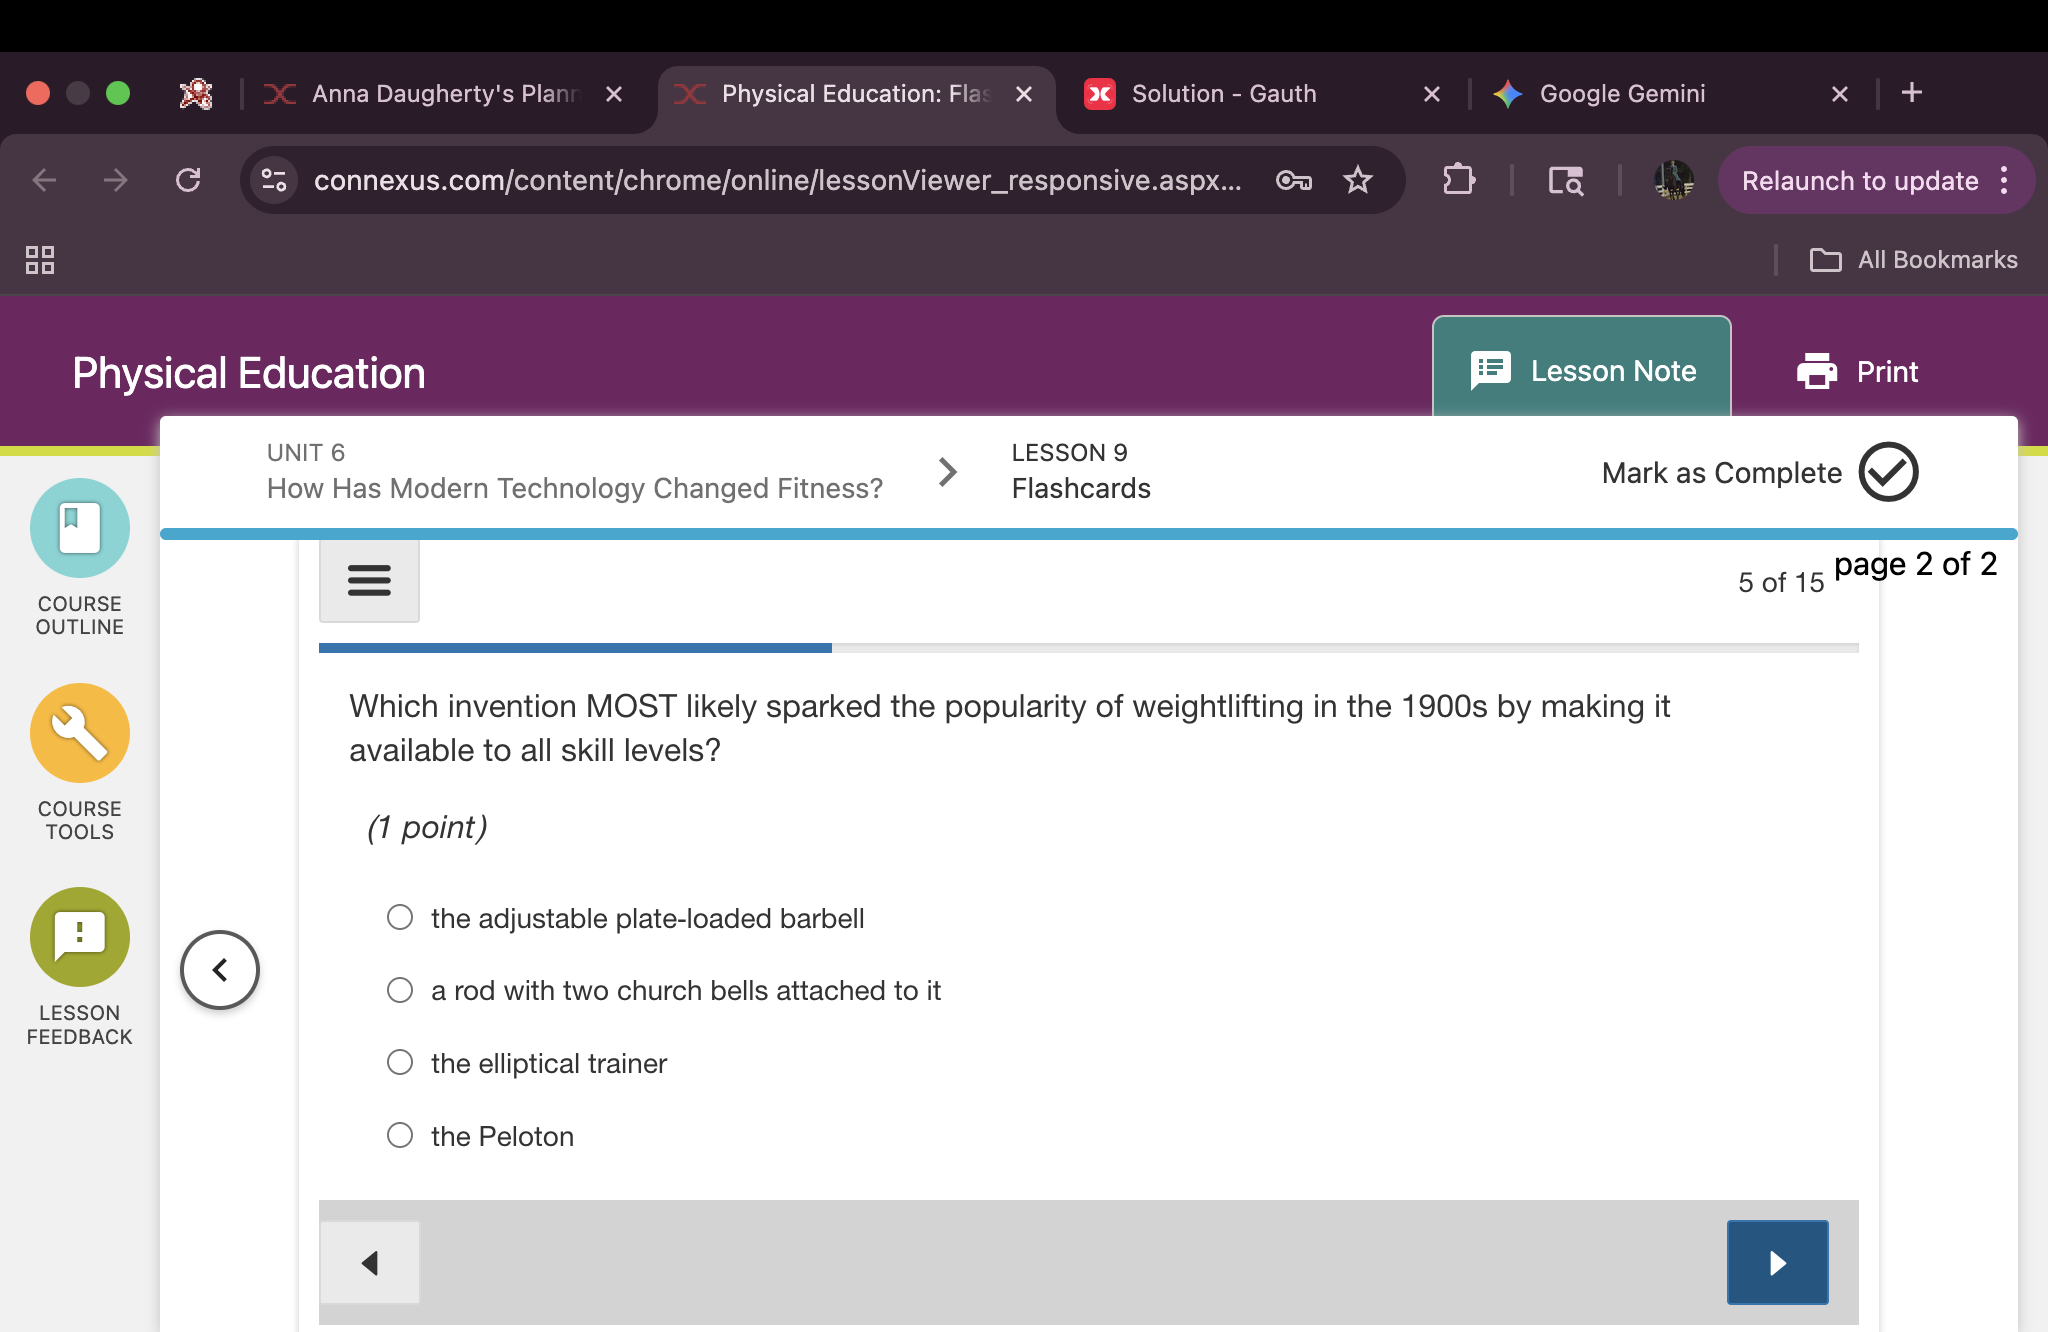This screenshot has width=2048, height=1332.
Task: Select the adjustable plate-loaded barbell option
Action: 400,917
